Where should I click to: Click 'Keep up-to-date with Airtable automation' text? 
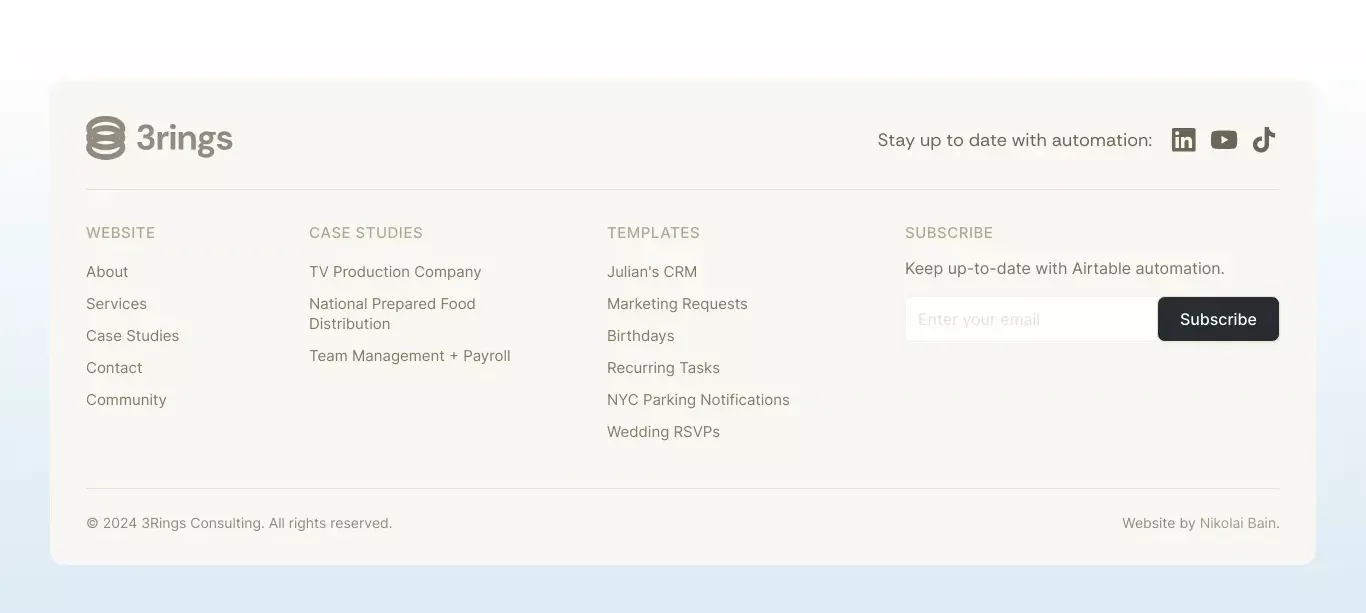pyautogui.click(x=1065, y=269)
